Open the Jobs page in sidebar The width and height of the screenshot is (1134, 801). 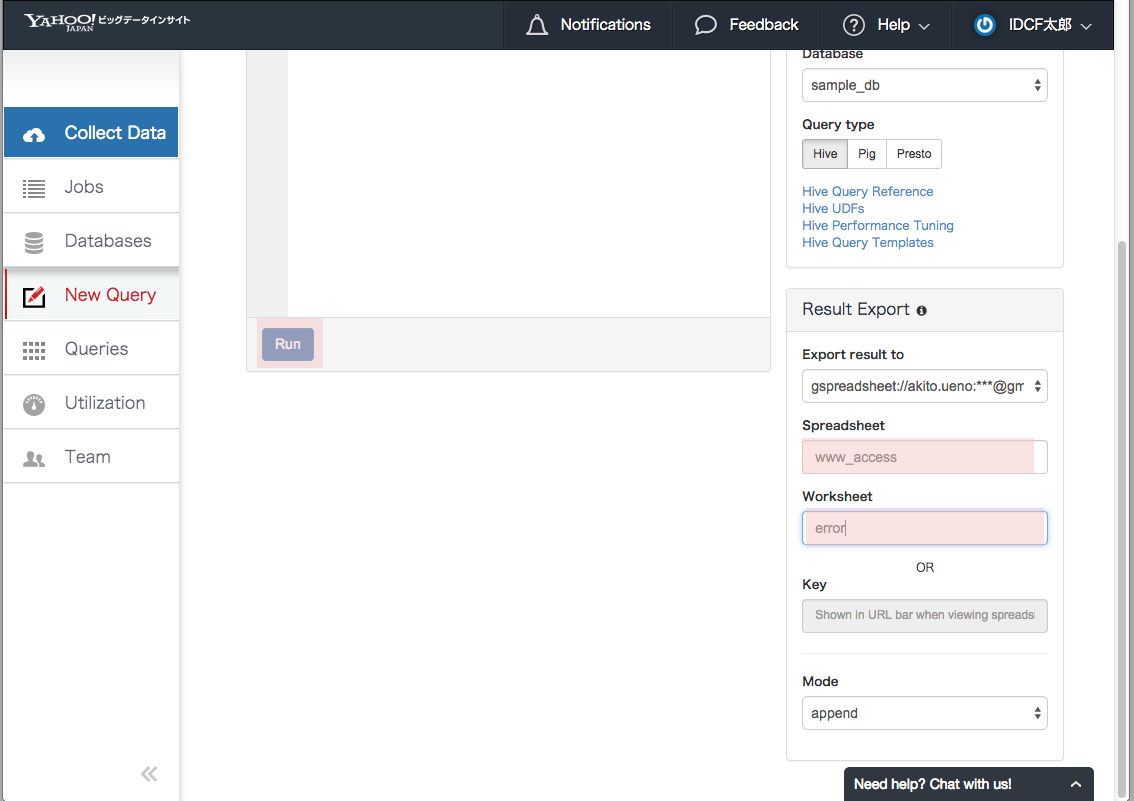[91, 187]
